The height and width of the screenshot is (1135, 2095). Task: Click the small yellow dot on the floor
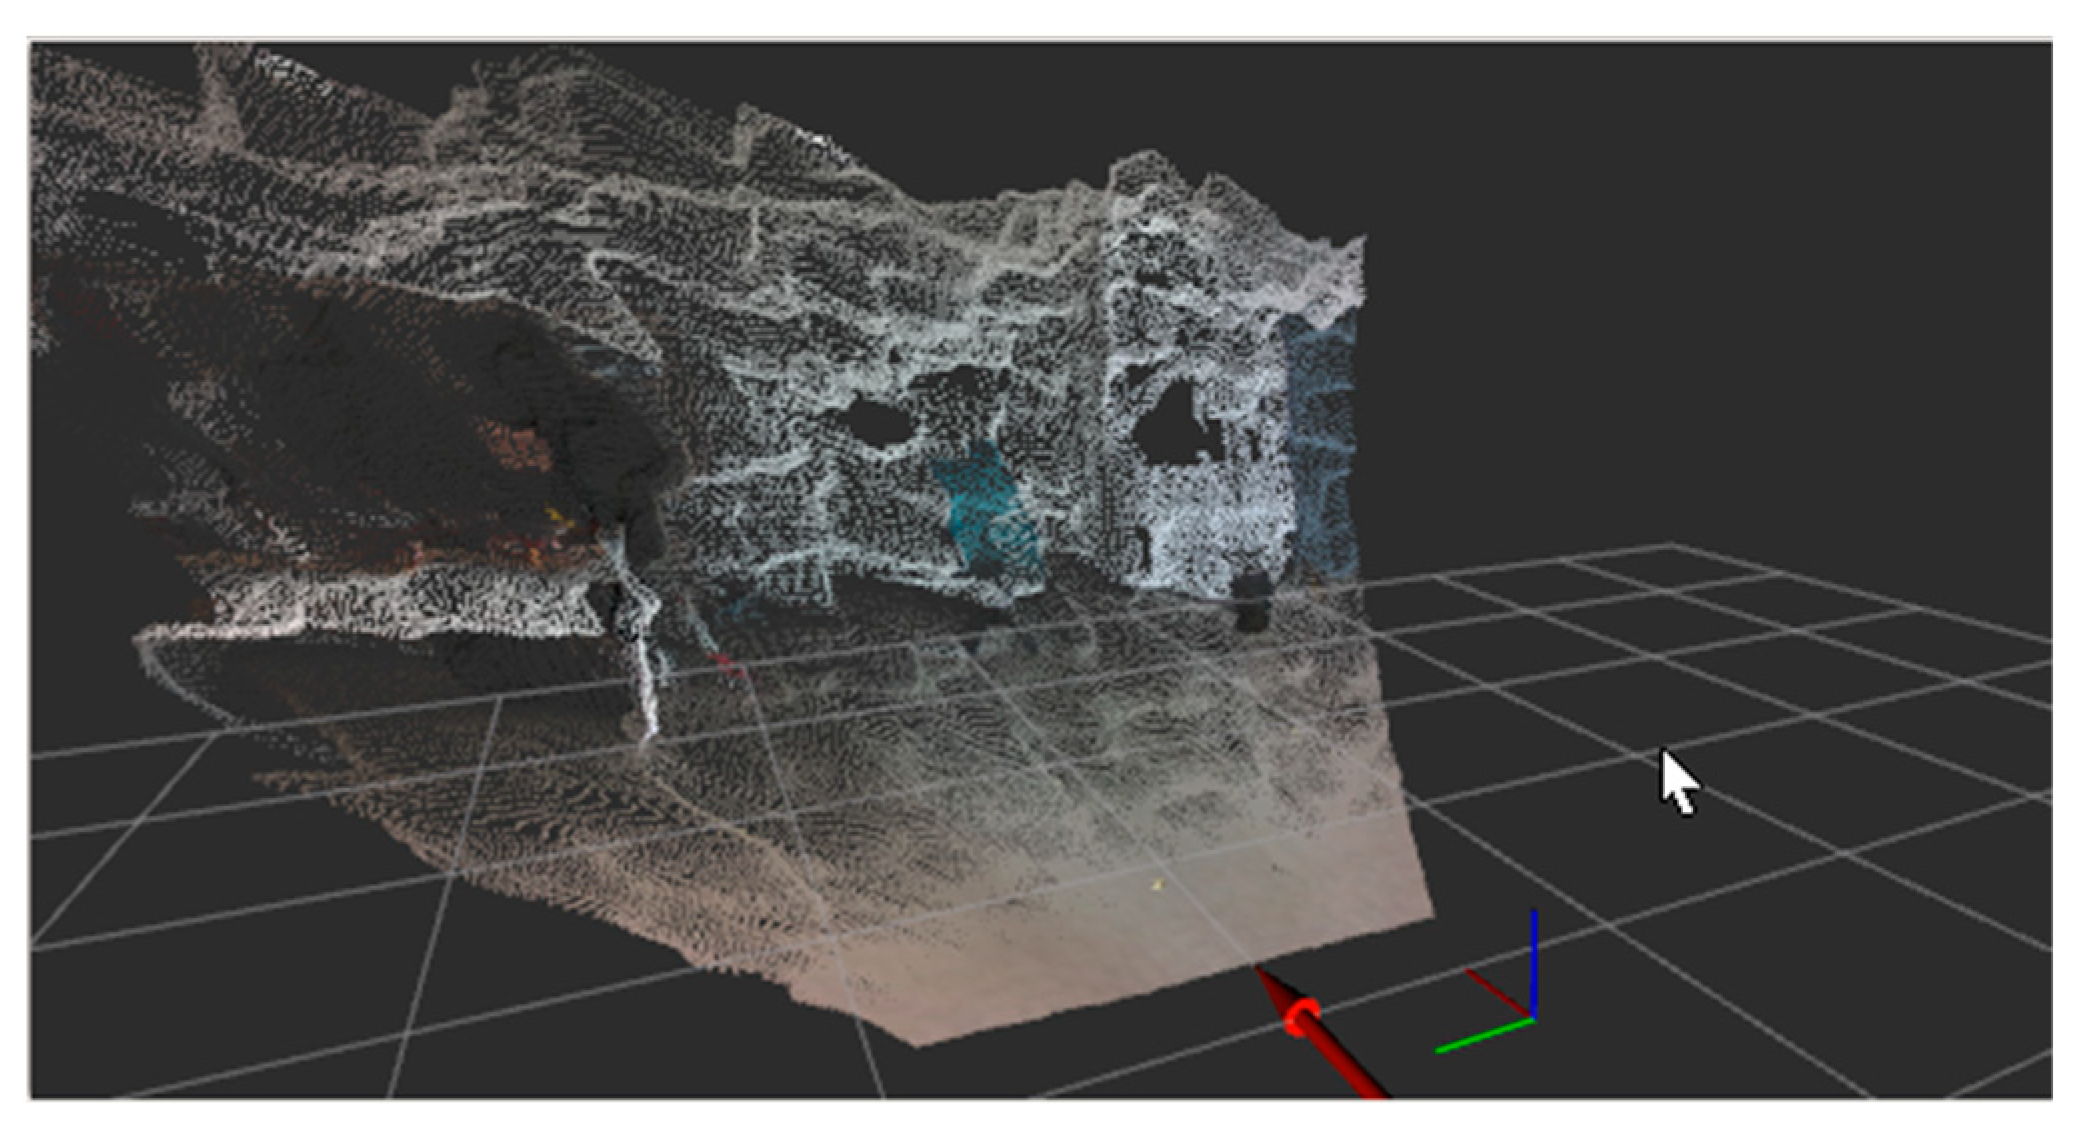point(1157,884)
